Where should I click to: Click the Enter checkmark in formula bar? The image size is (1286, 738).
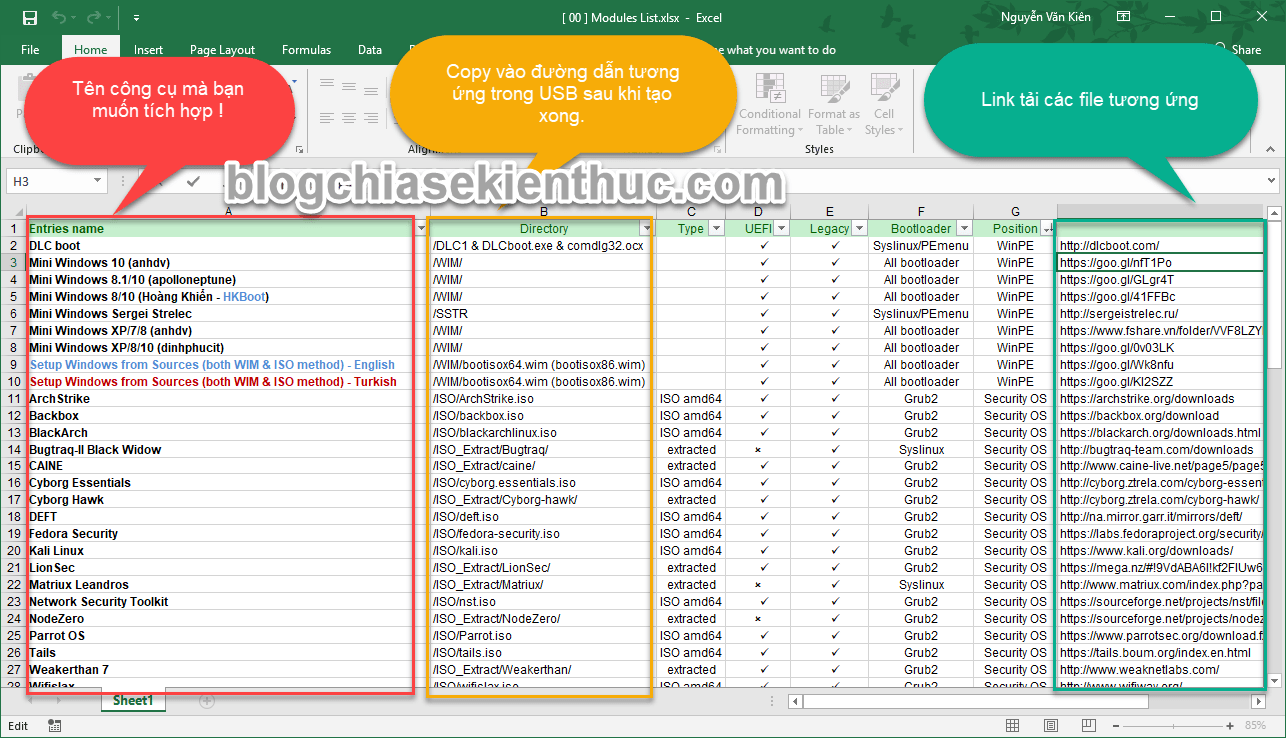(193, 181)
